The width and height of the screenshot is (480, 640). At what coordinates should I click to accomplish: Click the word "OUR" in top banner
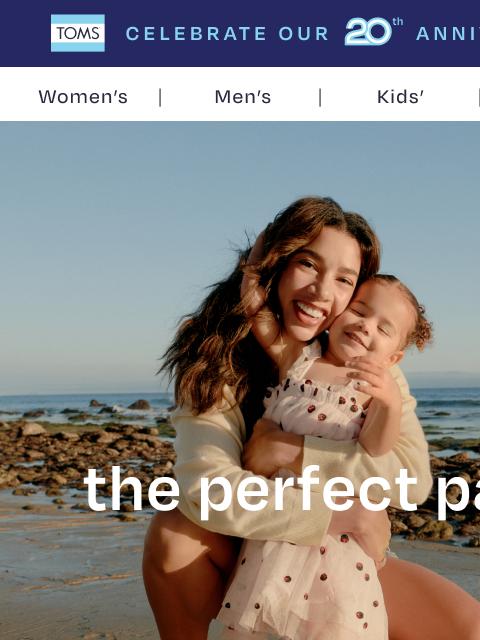[x=304, y=34]
